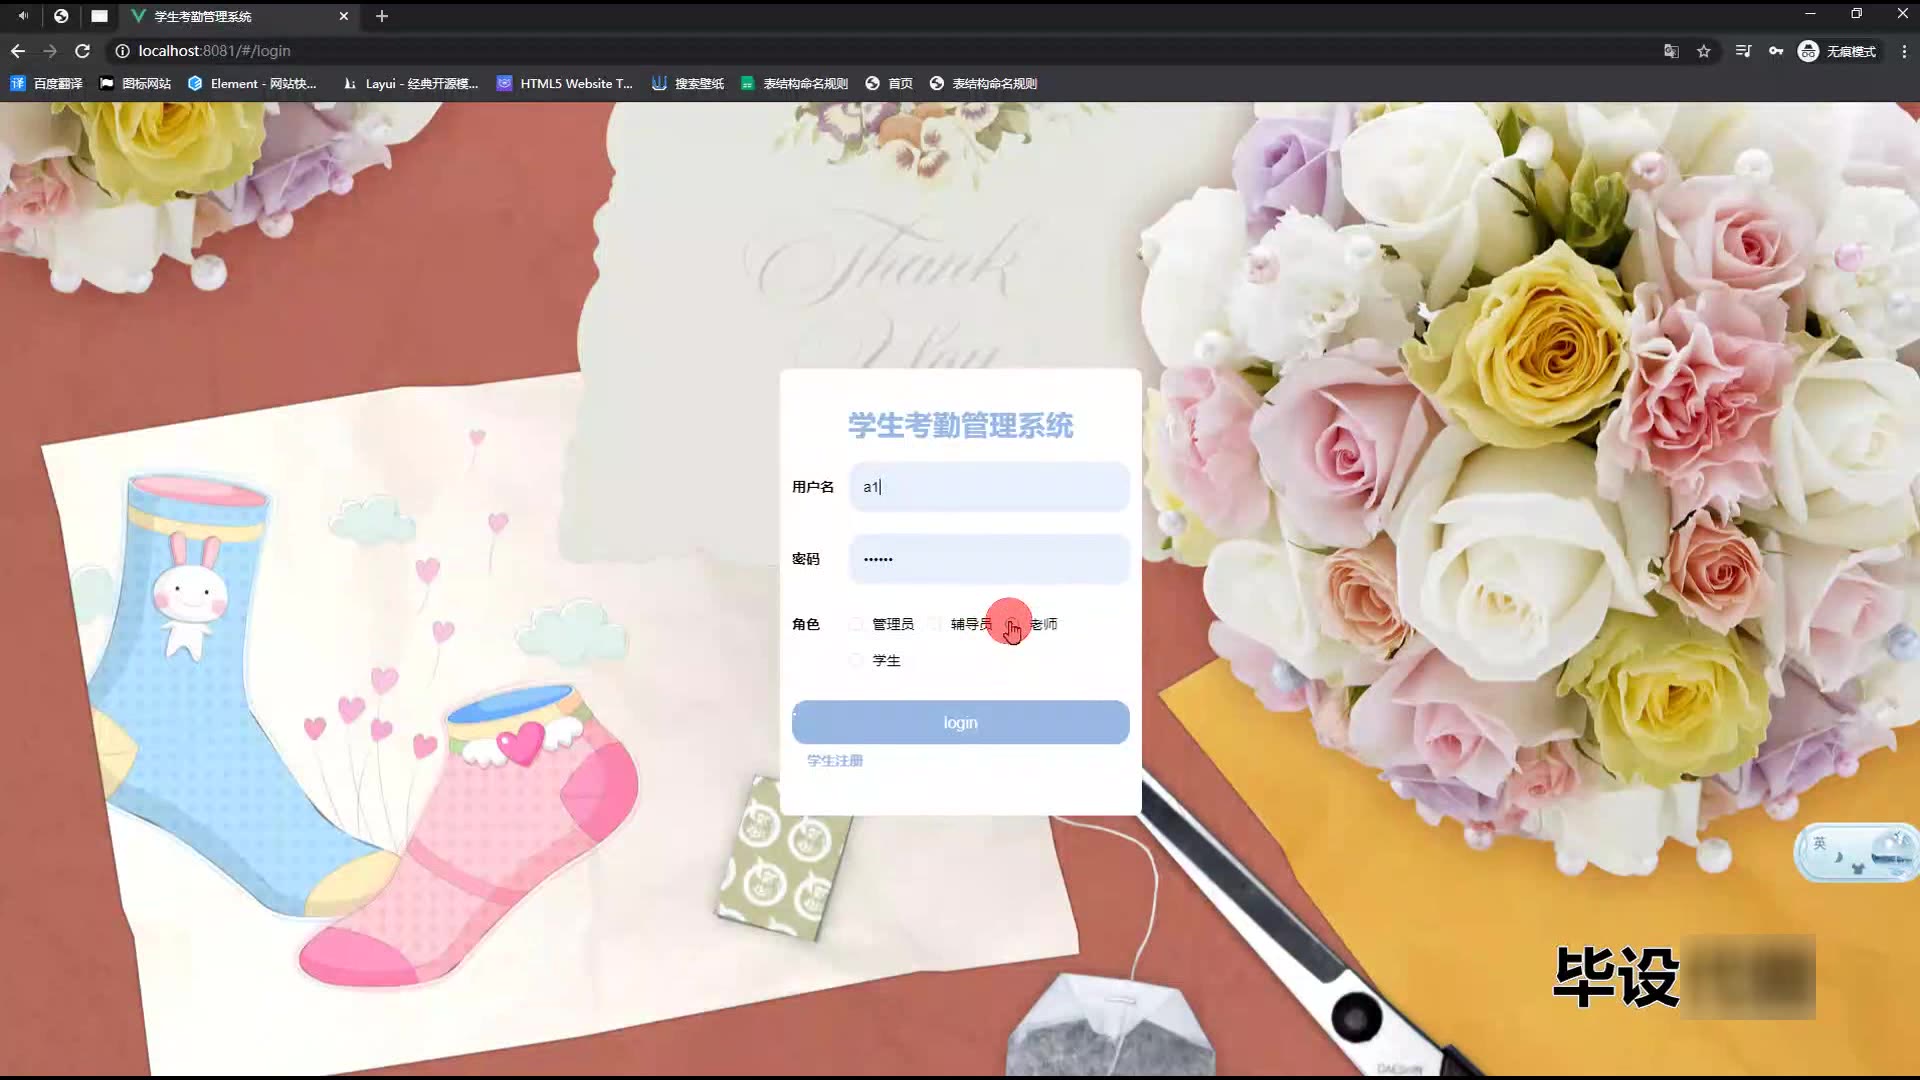Open incognito profile indicator 无痕模式
This screenshot has height=1080, width=1920.
click(x=1837, y=51)
